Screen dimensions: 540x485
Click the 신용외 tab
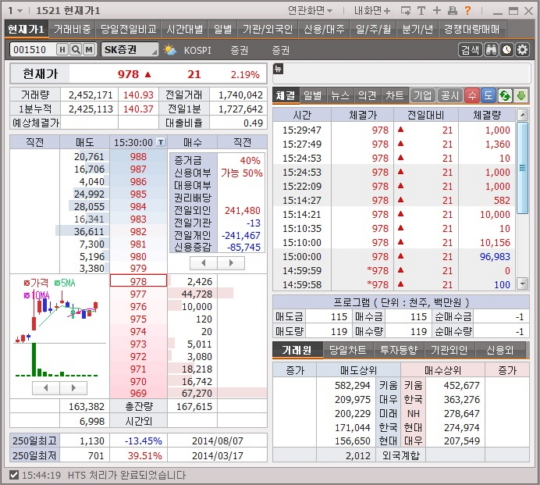tap(500, 350)
